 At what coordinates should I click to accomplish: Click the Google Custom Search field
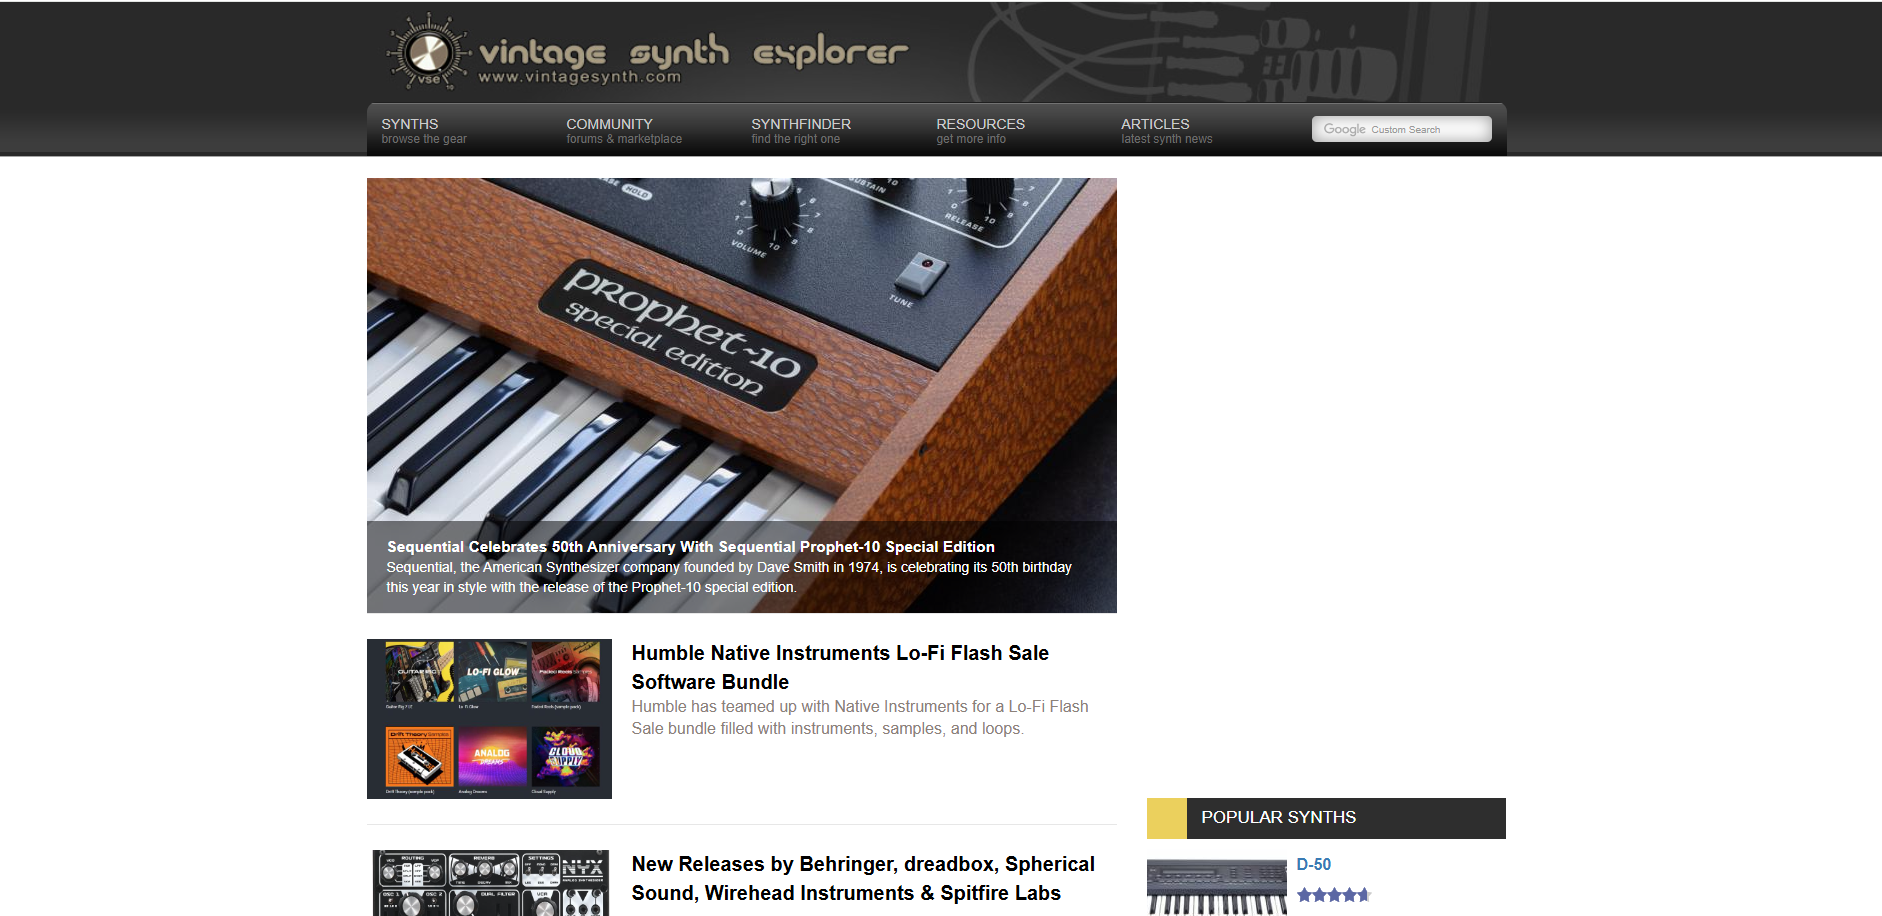[x=1401, y=129]
